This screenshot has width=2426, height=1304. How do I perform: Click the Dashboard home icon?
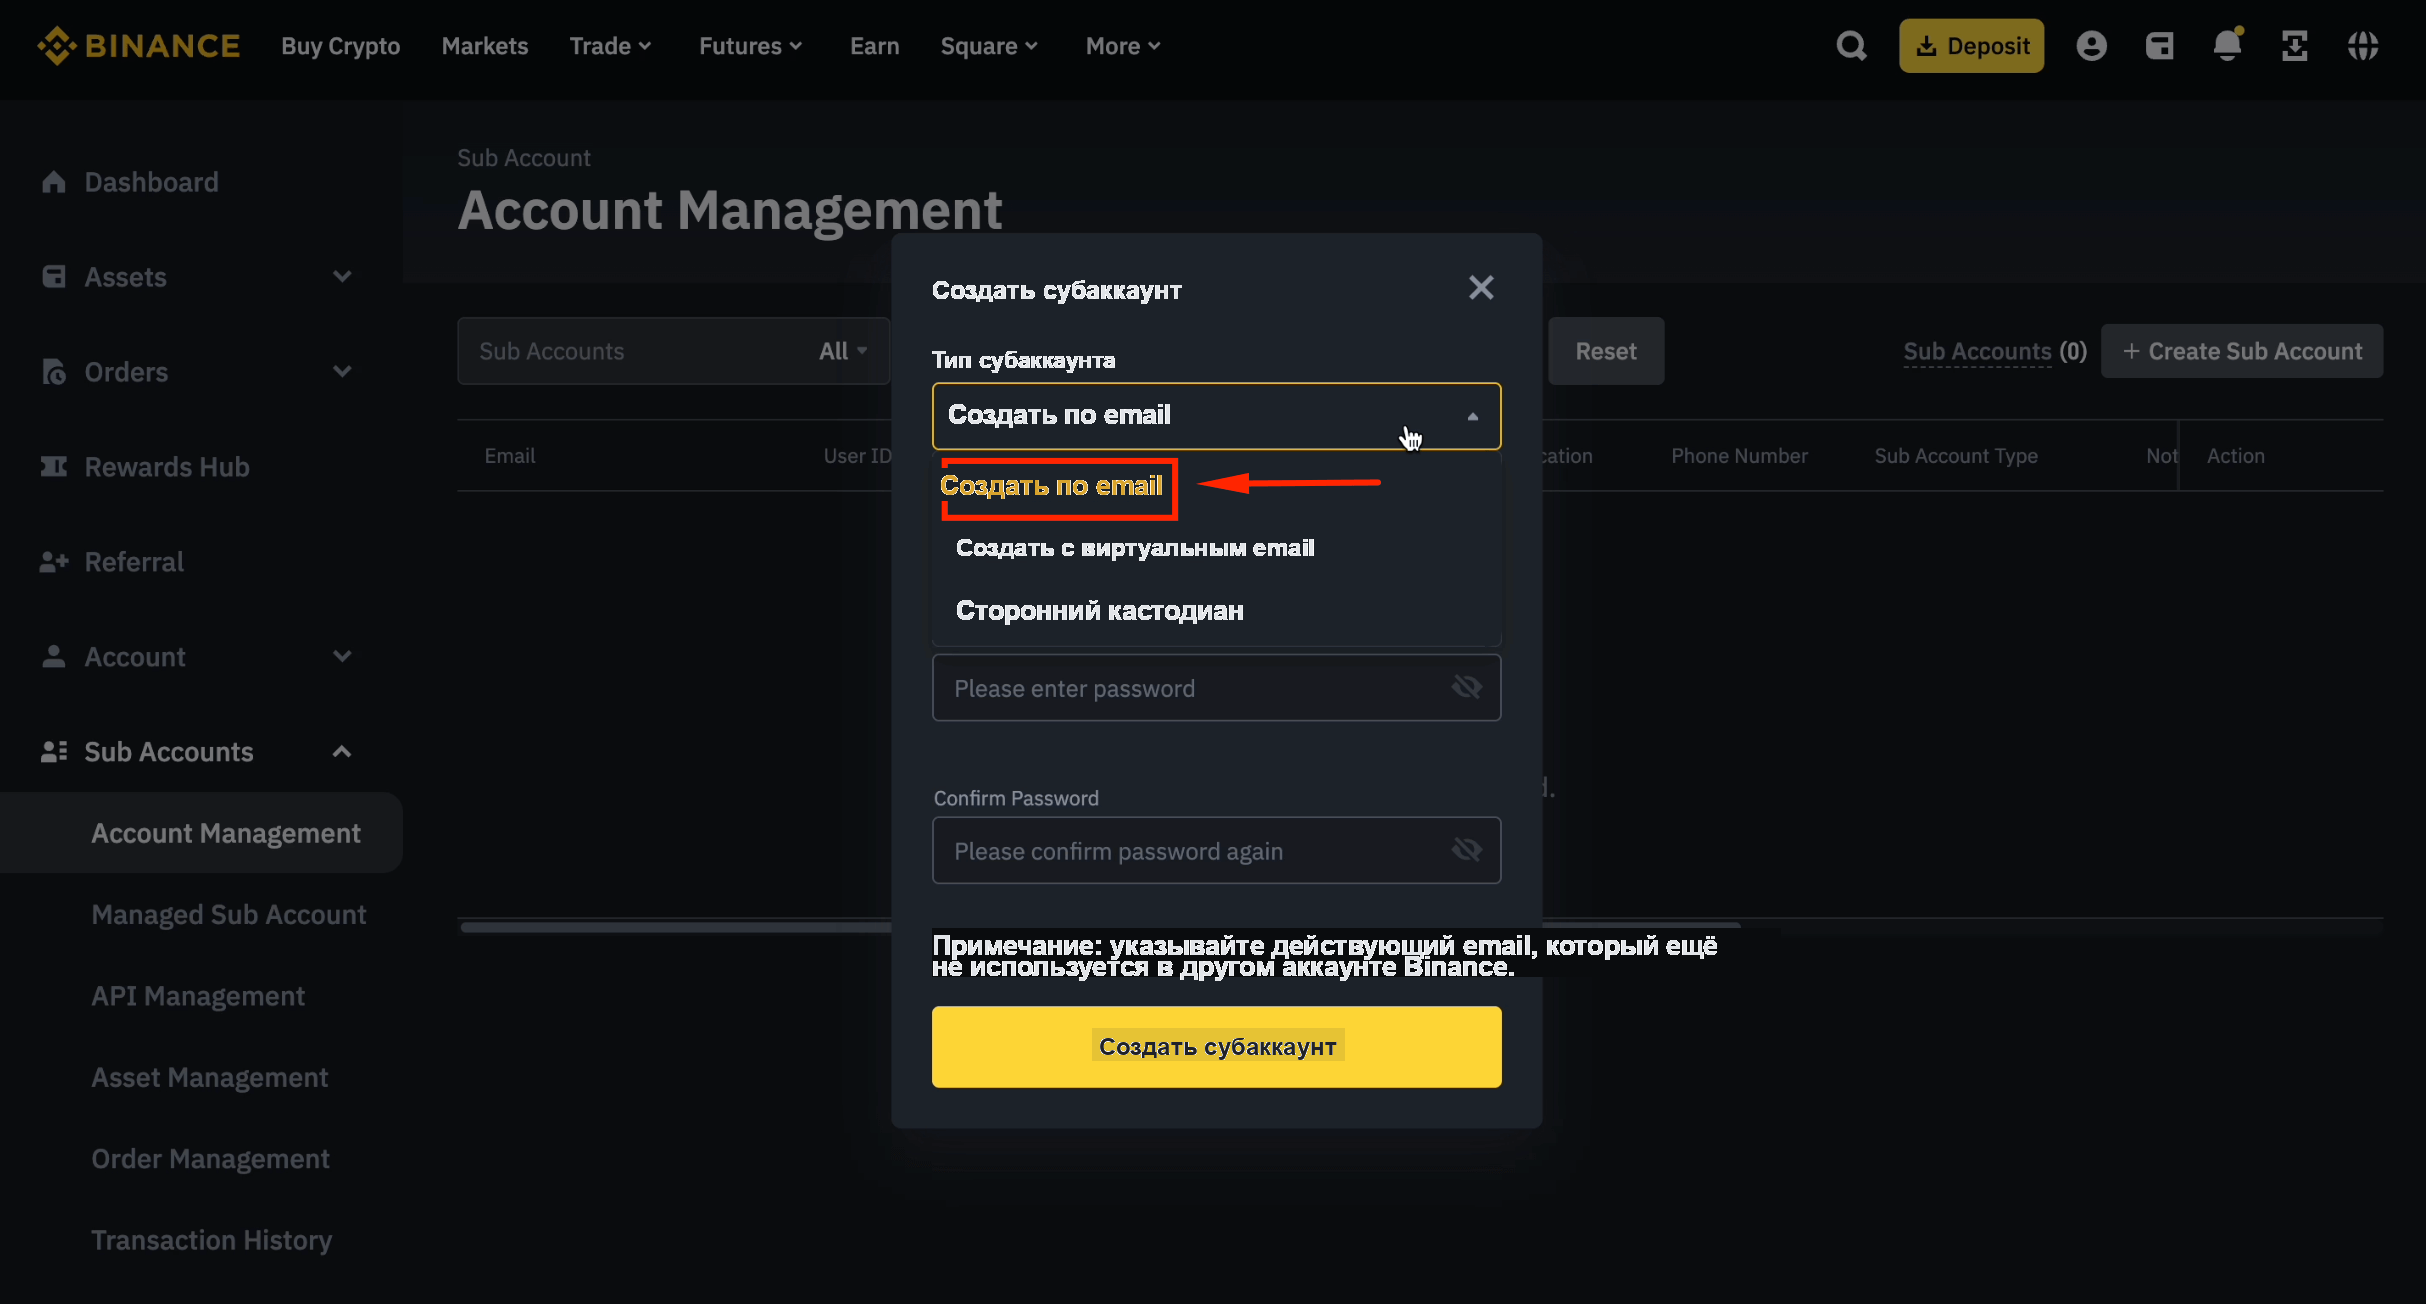pyautogui.click(x=54, y=182)
